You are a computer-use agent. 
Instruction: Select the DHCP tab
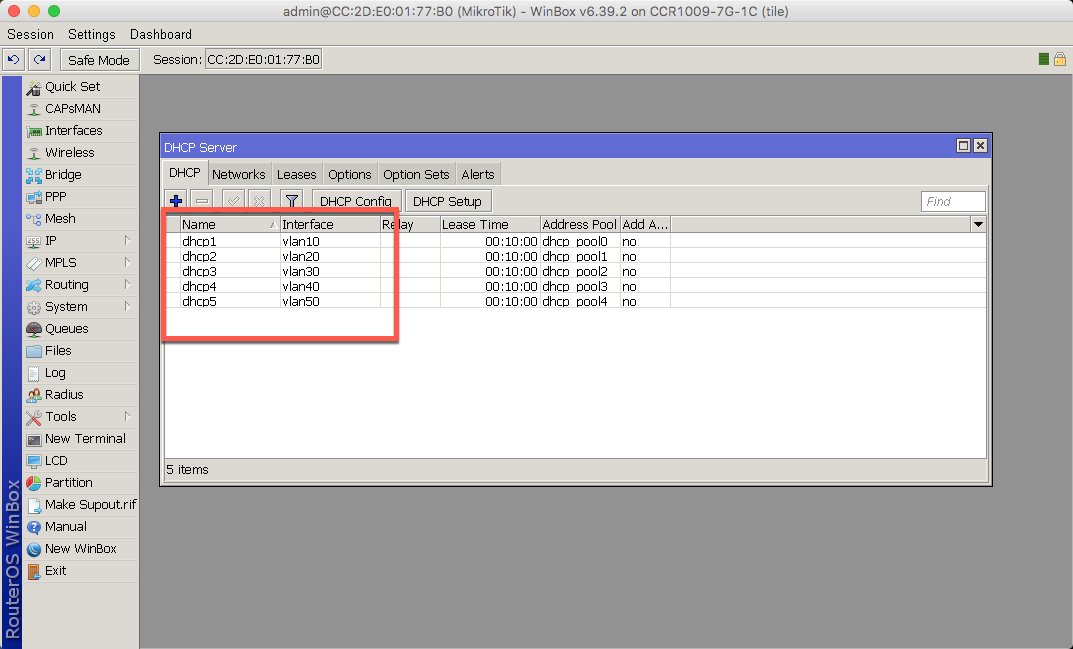click(185, 173)
